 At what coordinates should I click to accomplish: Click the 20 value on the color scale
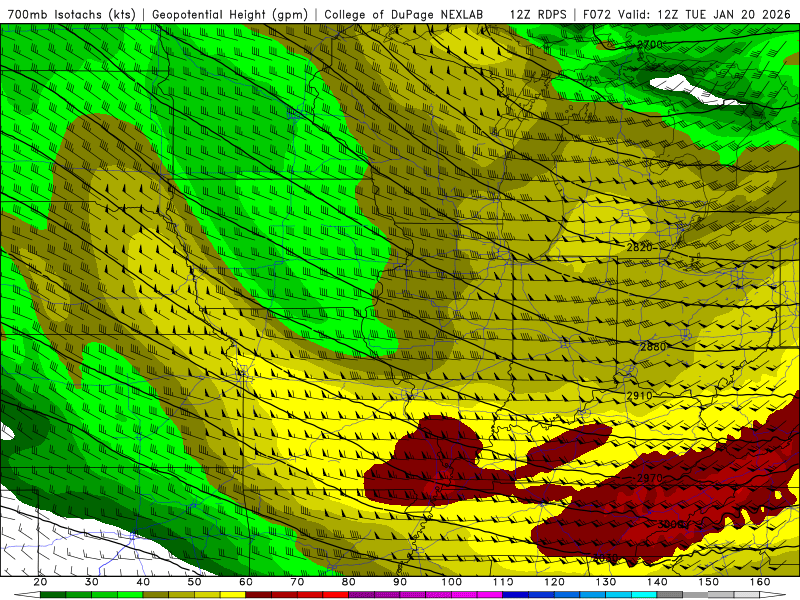pyautogui.click(x=40, y=582)
